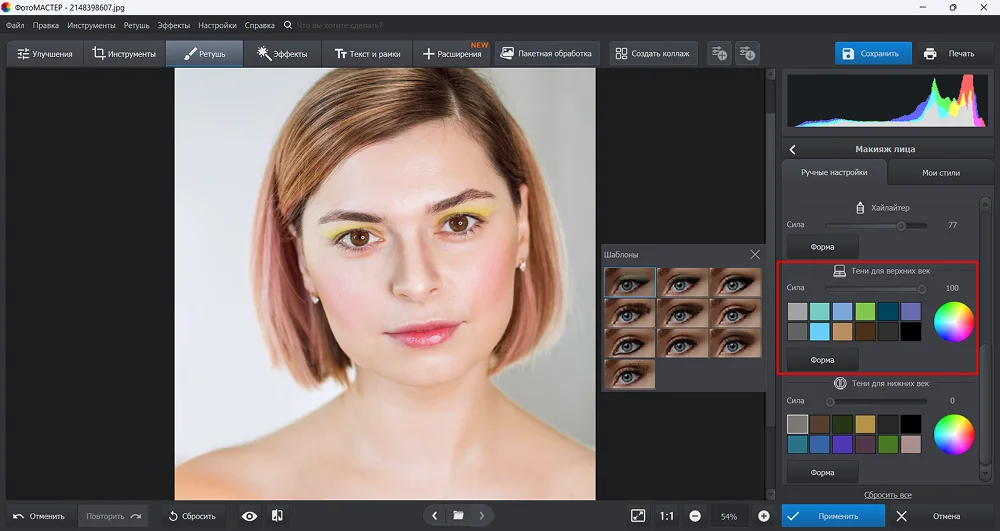The image size is (1000, 531).
Task: Switch to the Ретушь tab
Action: click(205, 54)
